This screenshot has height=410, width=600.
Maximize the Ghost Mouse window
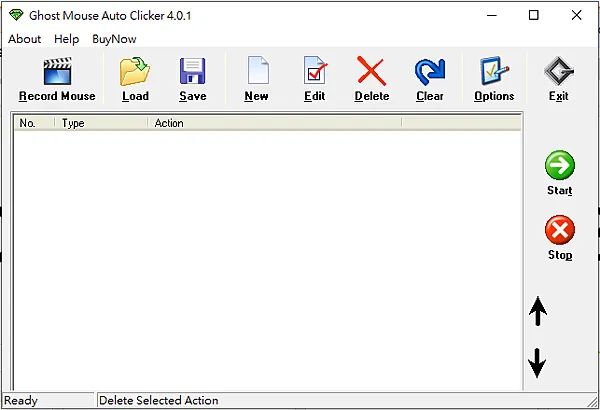pos(533,15)
